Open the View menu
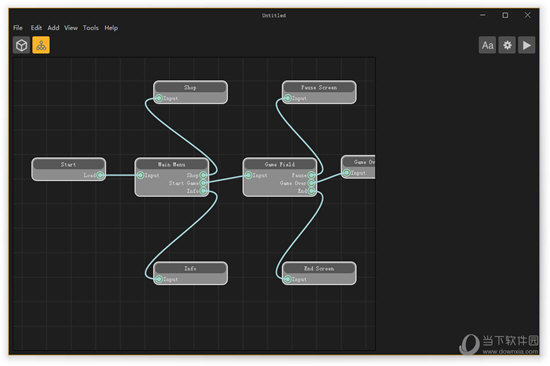Screen dimensions: 550x366 click(71, 28)
